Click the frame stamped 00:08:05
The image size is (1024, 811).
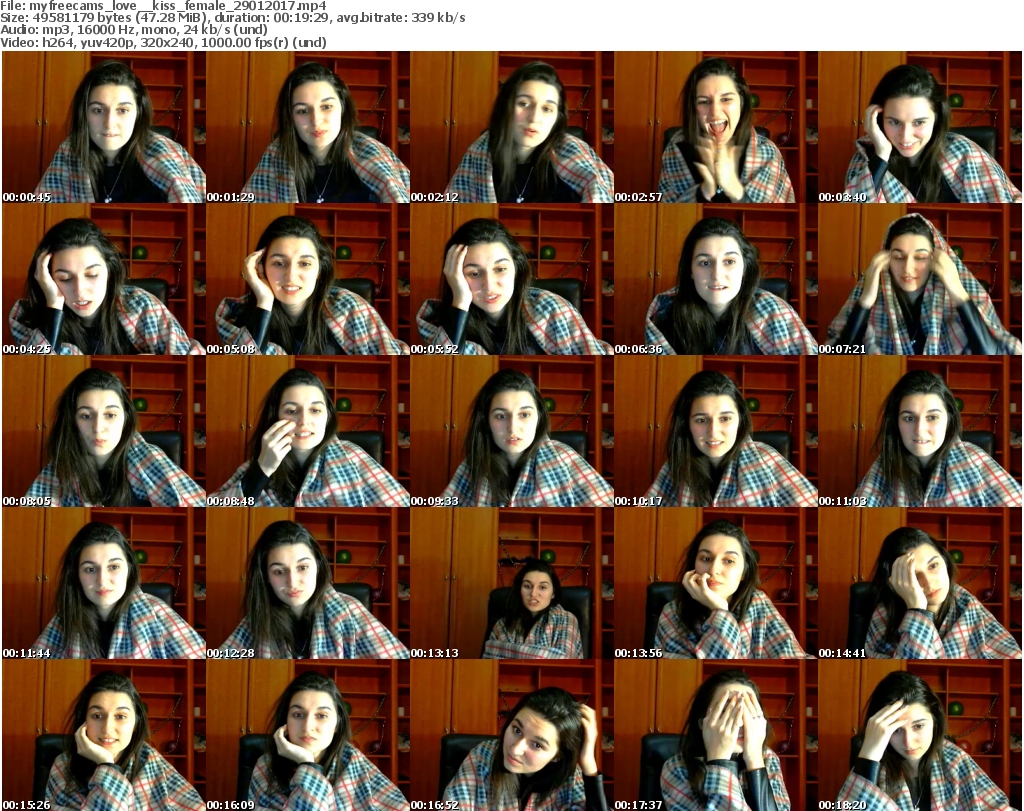(104, 432)
